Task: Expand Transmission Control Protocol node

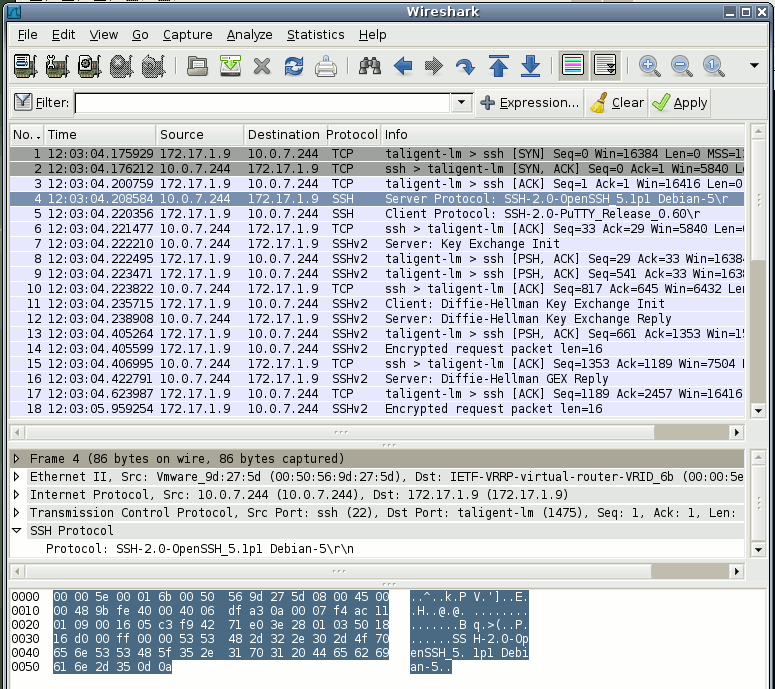Action: tap(16, 513)
